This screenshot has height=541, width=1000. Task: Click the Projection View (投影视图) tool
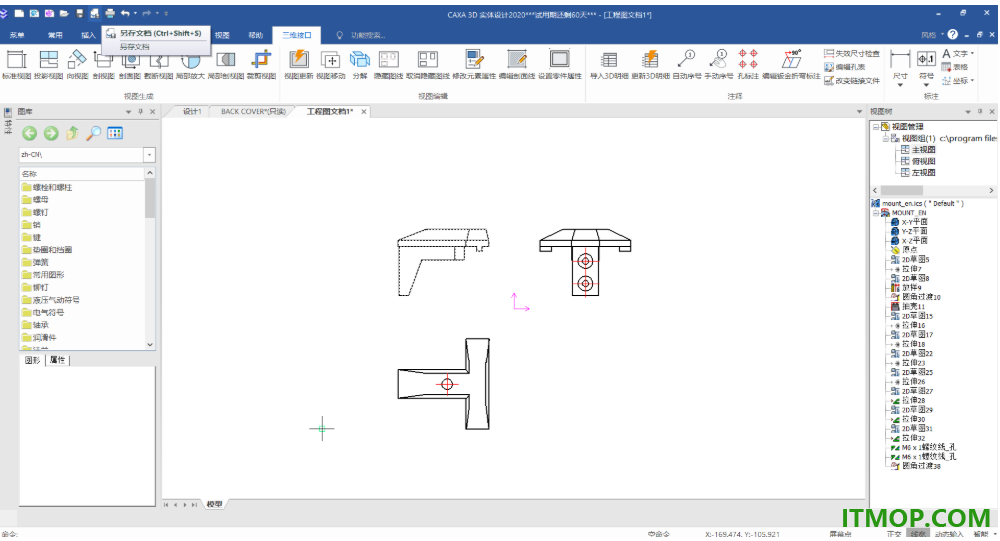coord(48,65)
